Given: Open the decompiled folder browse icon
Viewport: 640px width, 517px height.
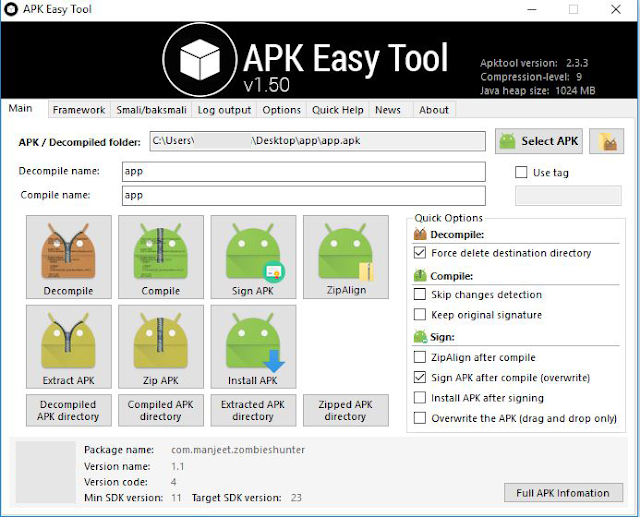Looking at the screenshot, I should pyautogui.click(x=607, y=141).
